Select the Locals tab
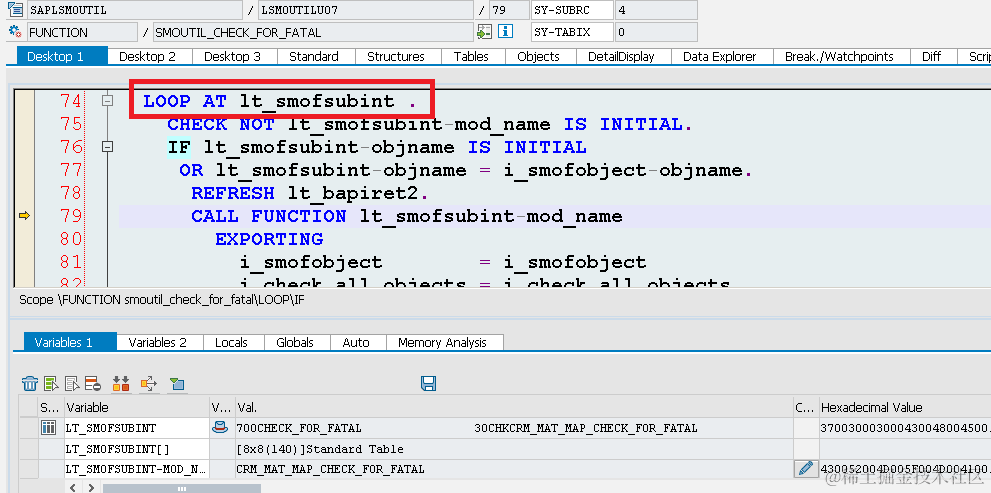The height and width of the screenshot is (493, 991). tap(231, 342)
